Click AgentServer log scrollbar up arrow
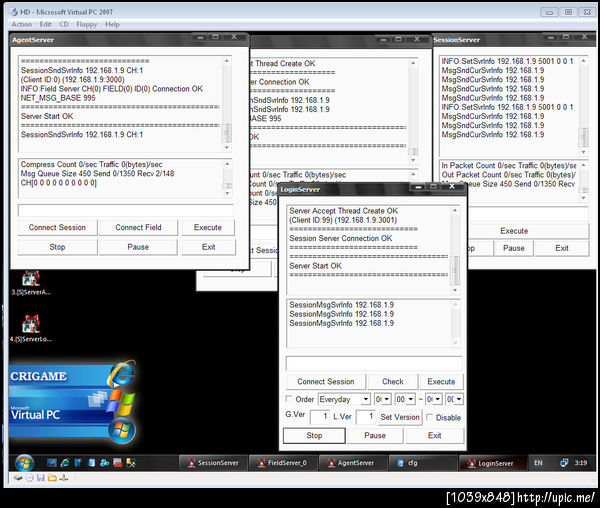 pyautogui.click(x=227, y=61)
